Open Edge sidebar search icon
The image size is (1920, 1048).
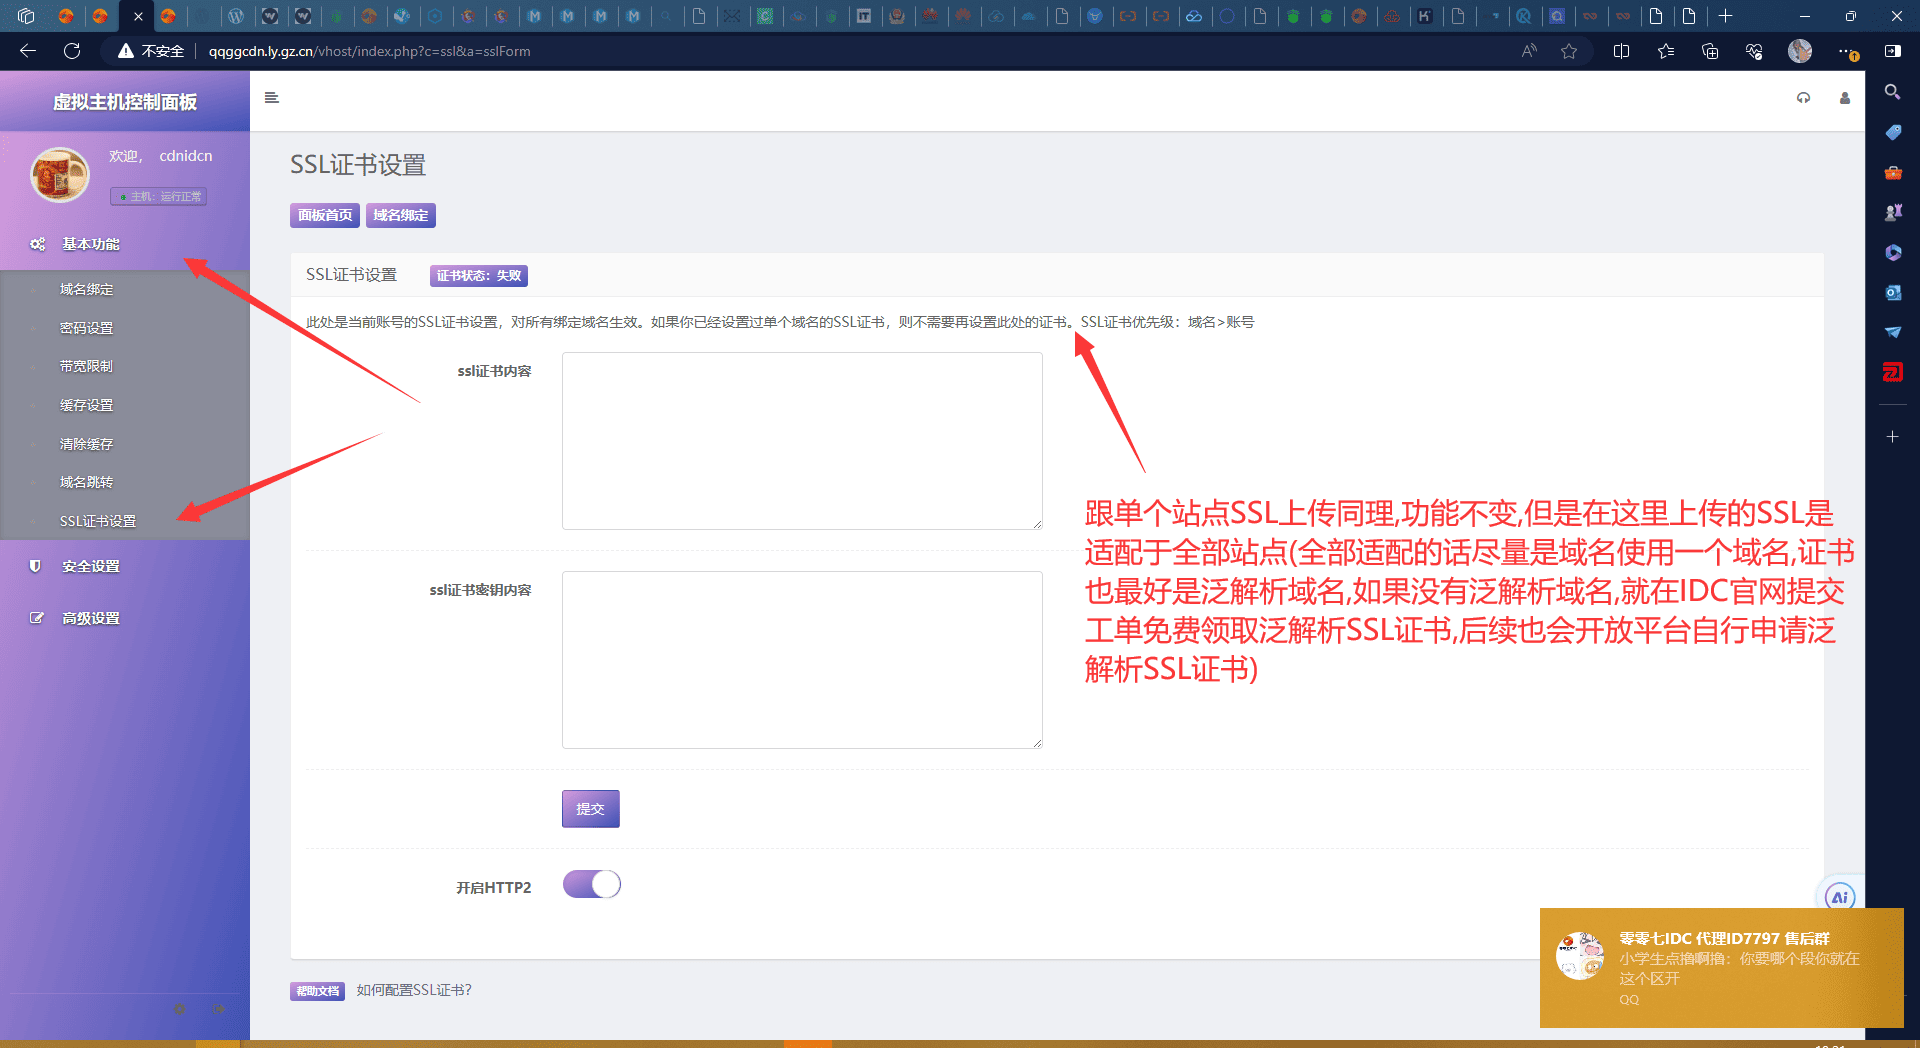coord(1892,92)
